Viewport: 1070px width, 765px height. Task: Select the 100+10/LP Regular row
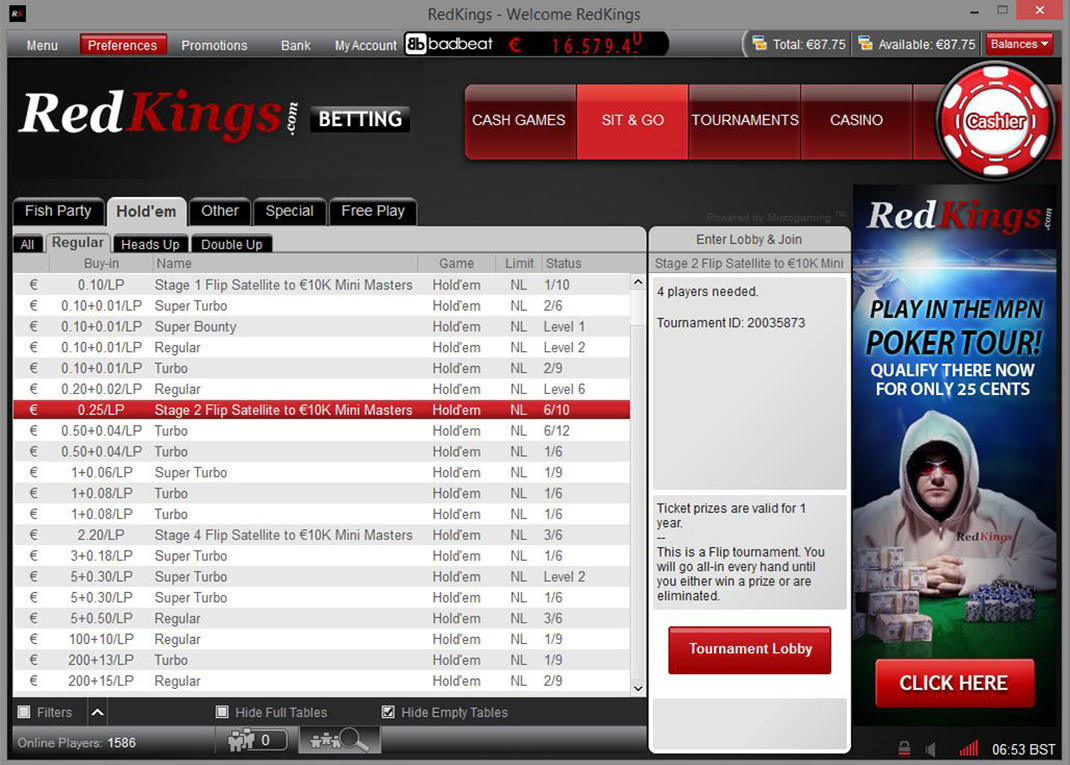click(321, 639)
